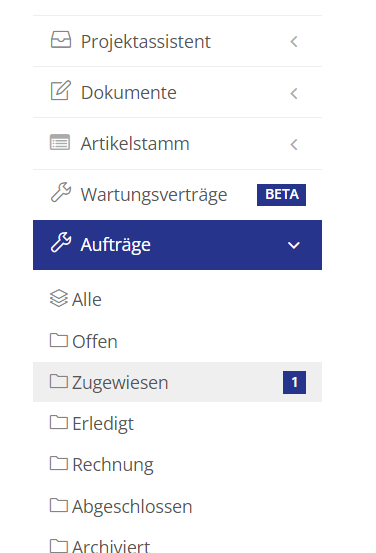376x553 pixels.
Task: Select the Zugewiesen orders folder
Action: tap(177, 382)
